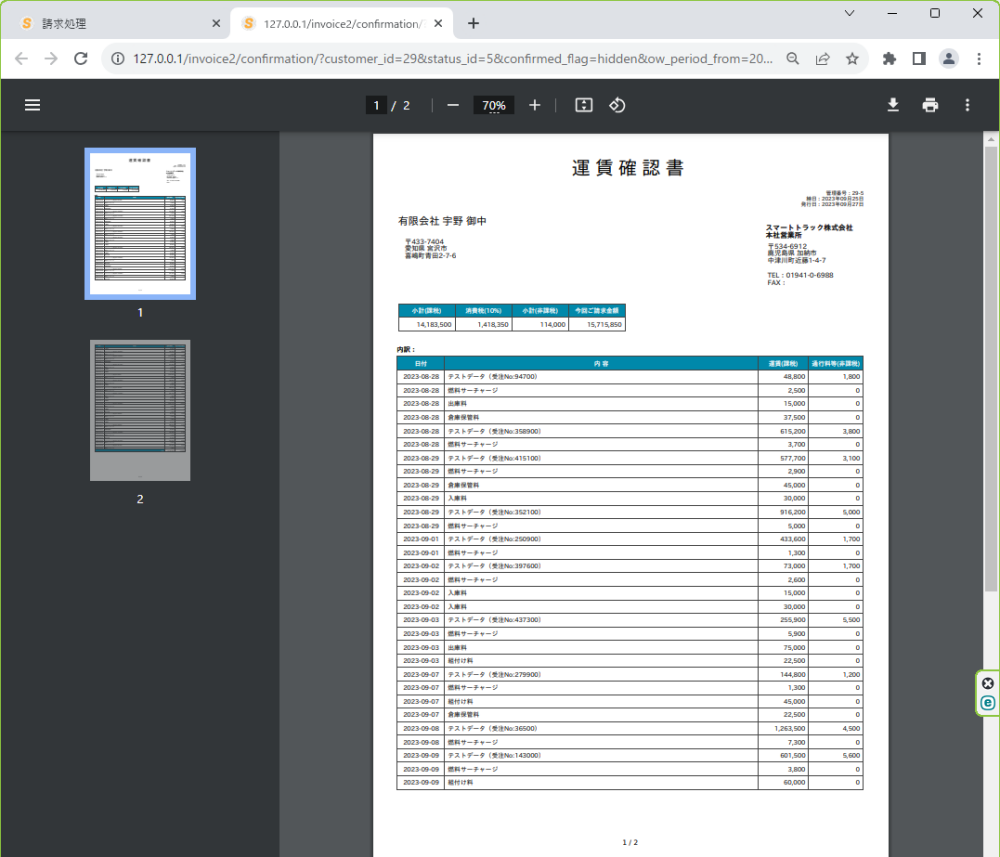Open Chrome's three-dot menu
Image resolution: width=1000 pixels, height=857 pixels.
click(978, 59)
